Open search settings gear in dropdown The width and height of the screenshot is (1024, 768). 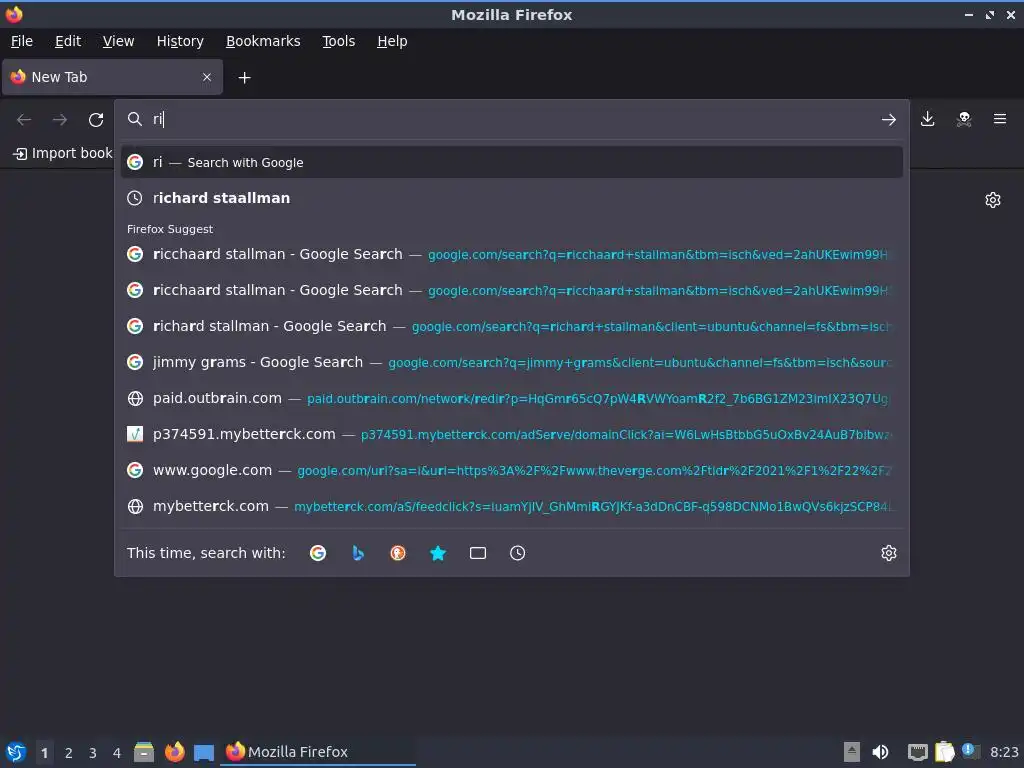click(889, 553)
